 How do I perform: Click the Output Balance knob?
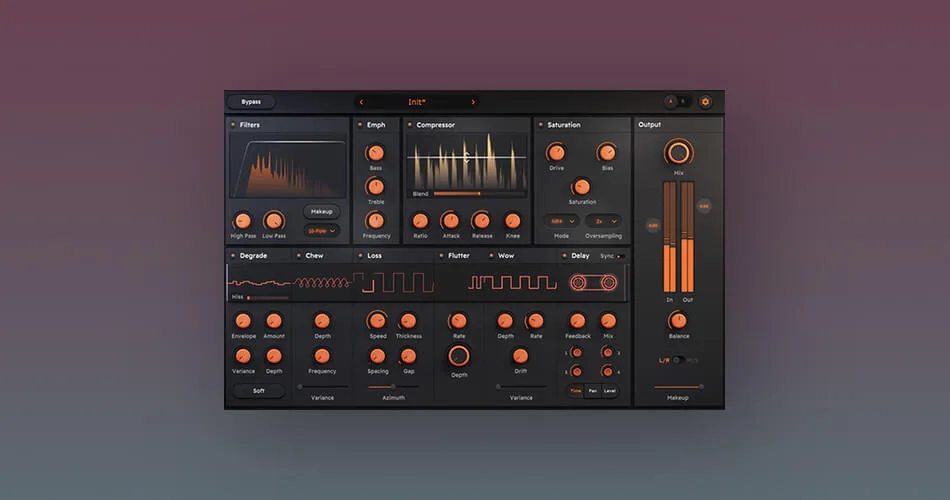678,321
